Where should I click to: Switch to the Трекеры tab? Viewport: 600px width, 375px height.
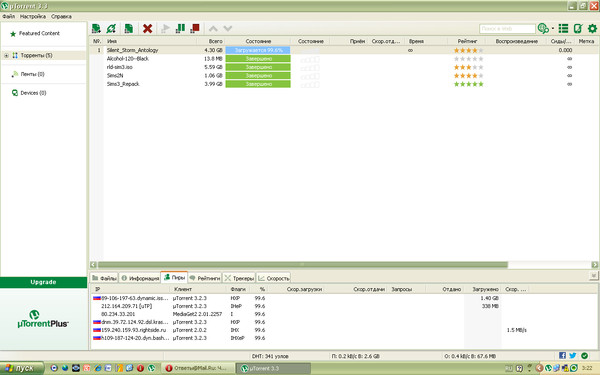(x=239, y=278)
